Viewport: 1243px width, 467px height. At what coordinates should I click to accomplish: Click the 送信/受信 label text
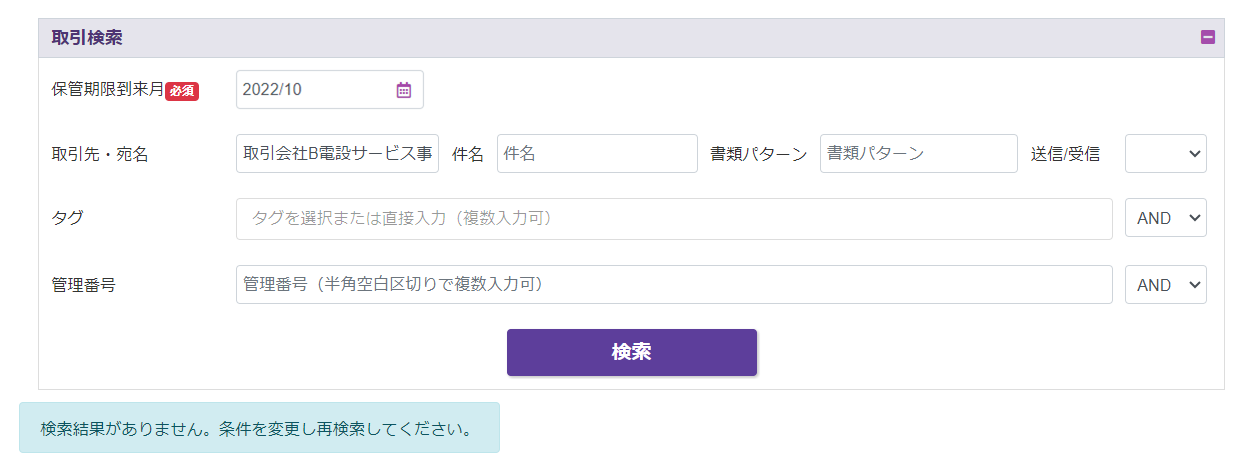1065,155
